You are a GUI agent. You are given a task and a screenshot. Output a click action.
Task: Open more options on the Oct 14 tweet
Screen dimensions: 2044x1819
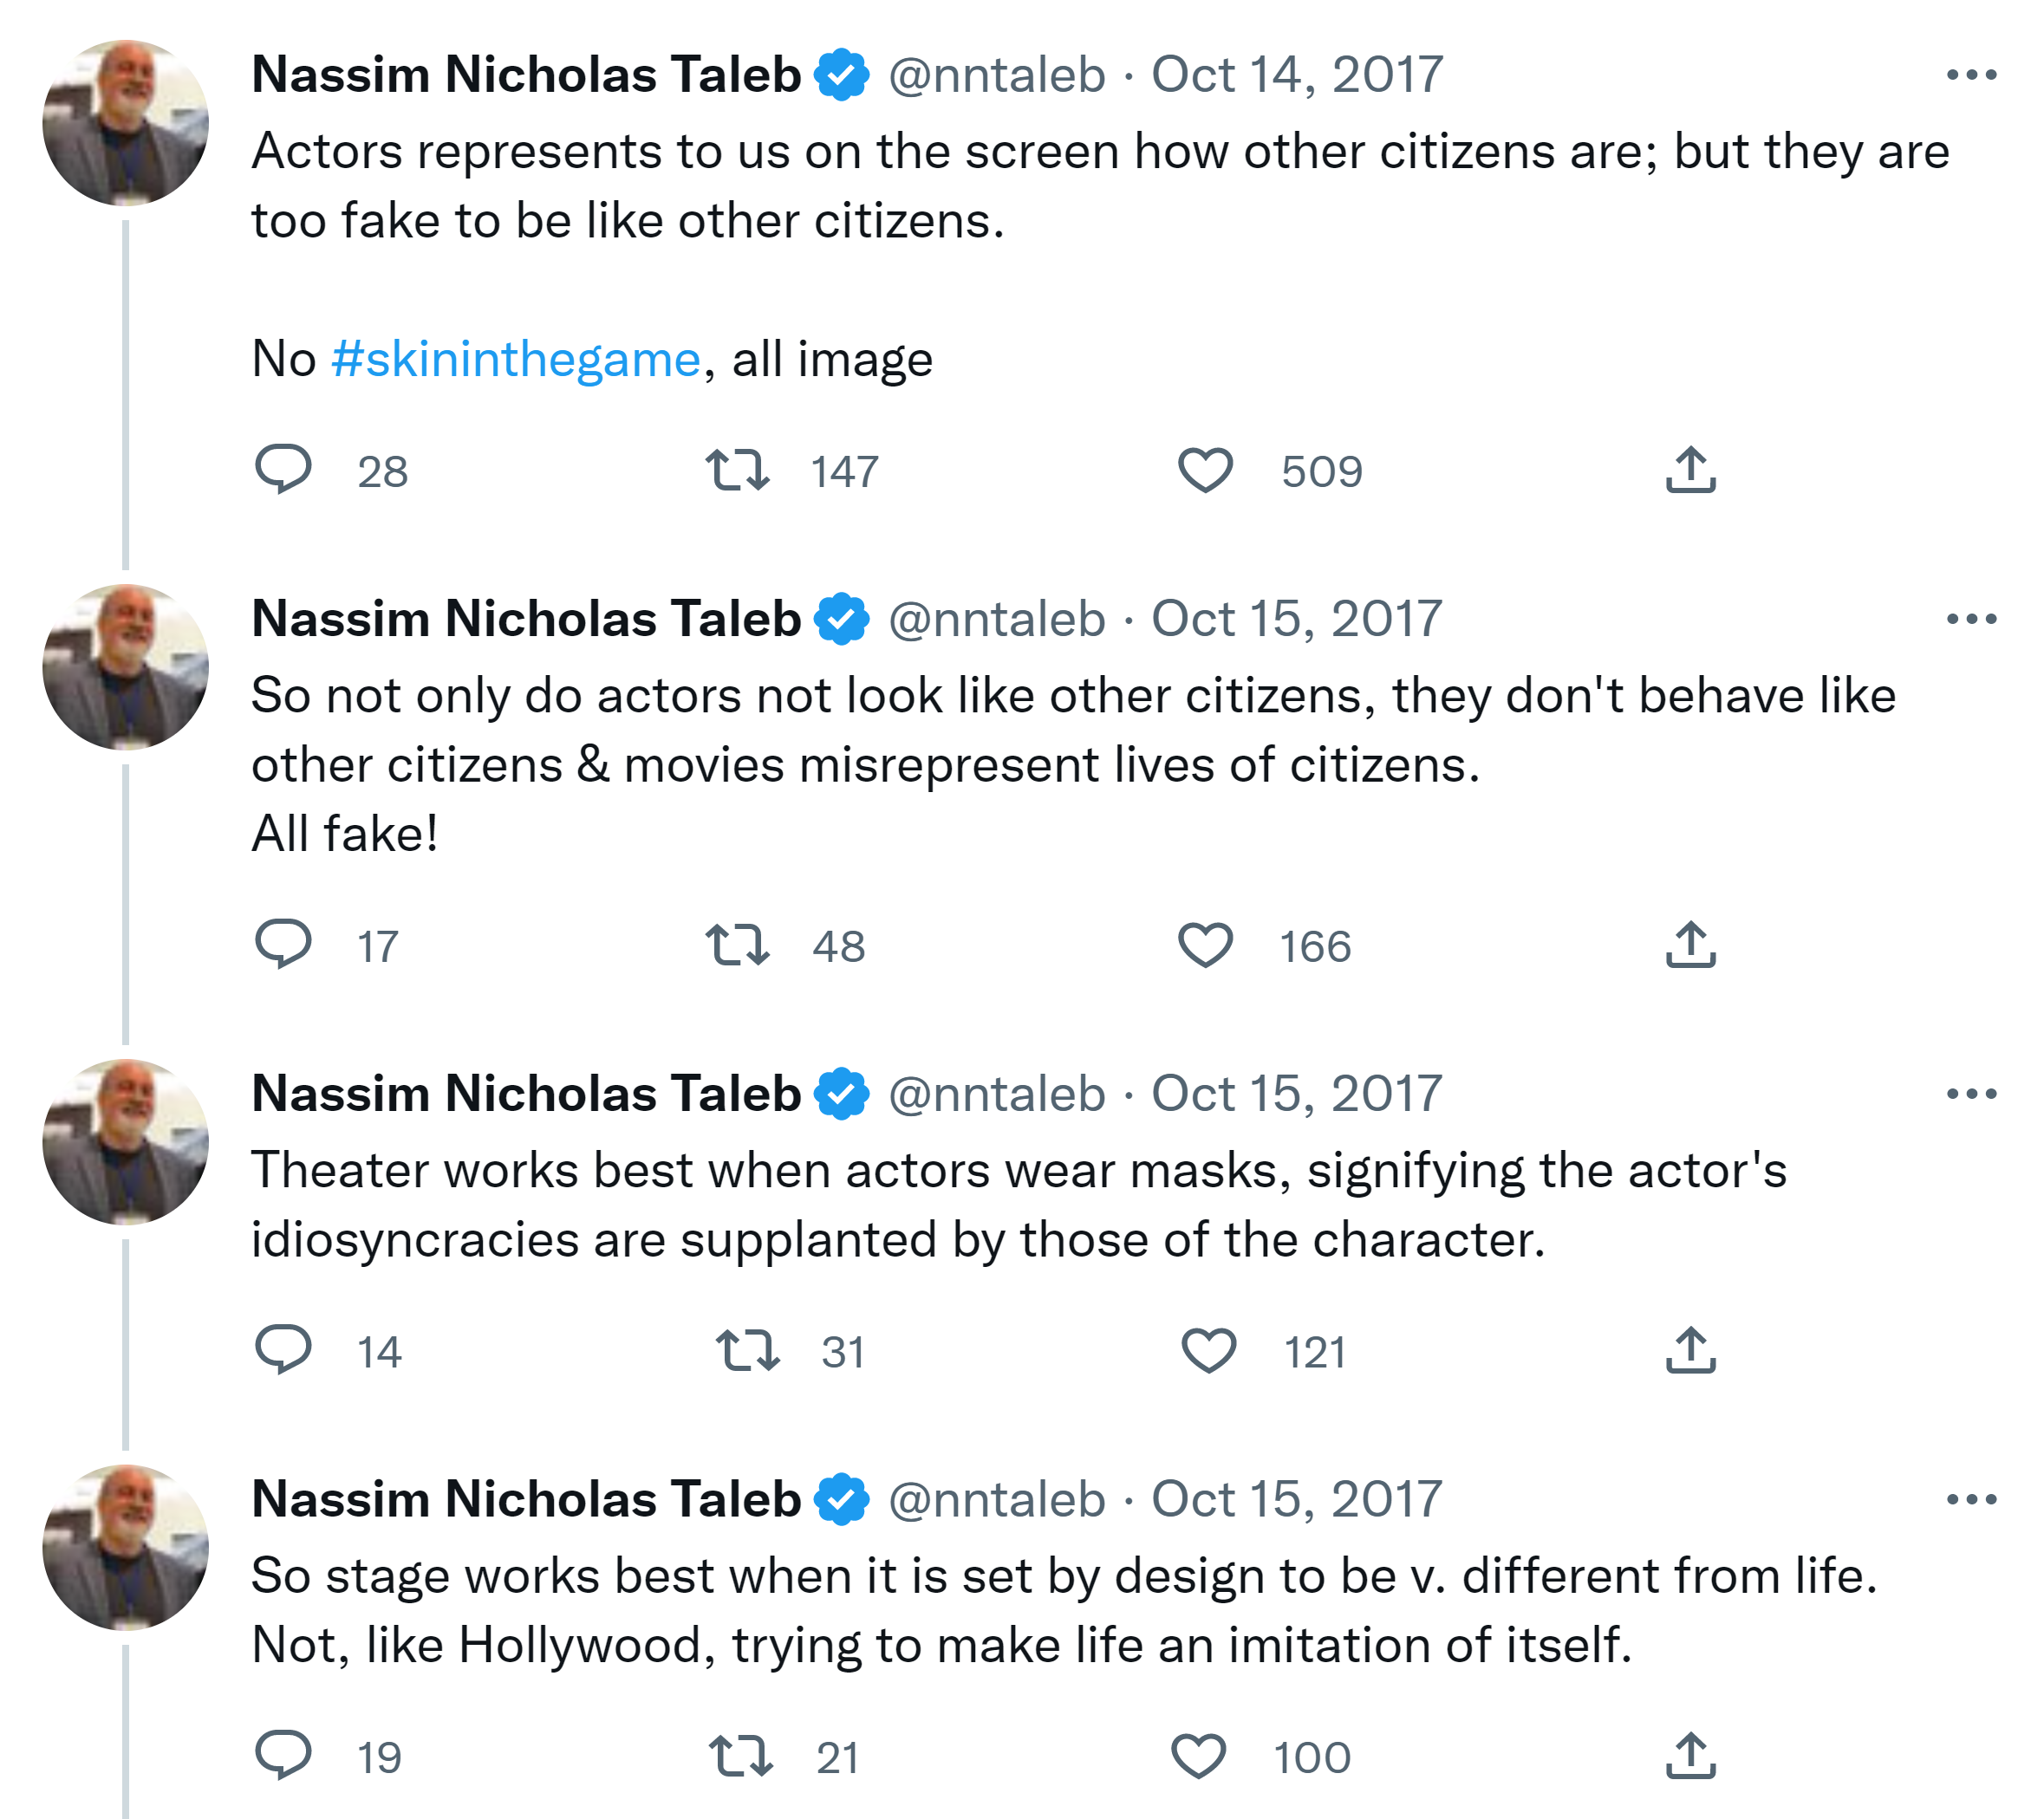(1971, 75)
